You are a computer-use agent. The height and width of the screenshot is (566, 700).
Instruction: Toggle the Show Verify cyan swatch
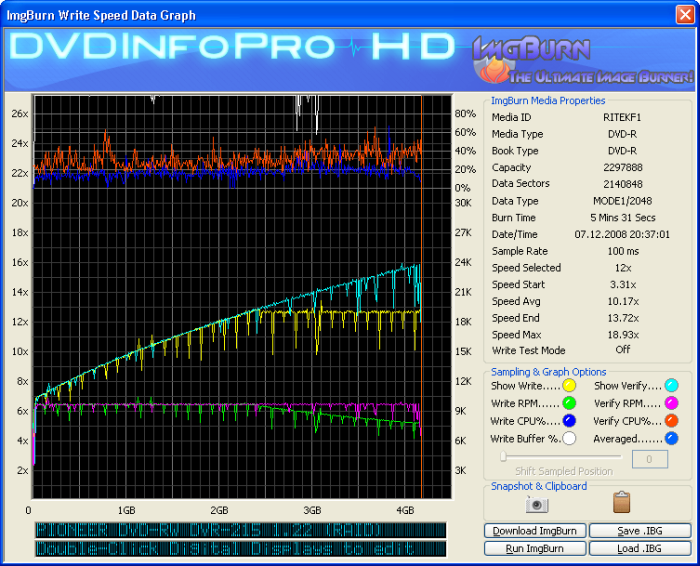671,385
